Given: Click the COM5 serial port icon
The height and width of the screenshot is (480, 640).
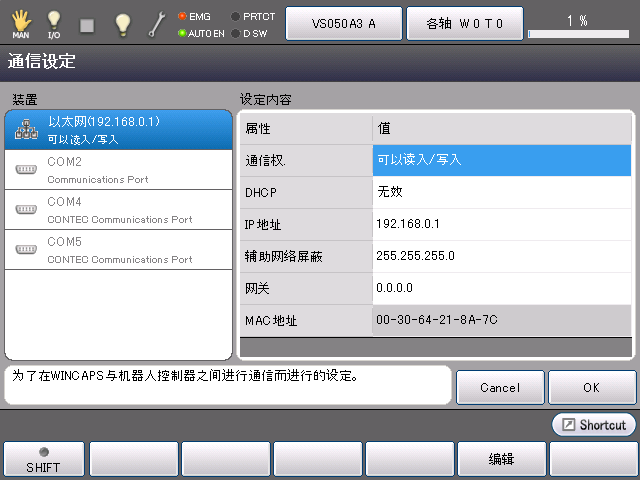Looking at the screenshot, I should (26, 249).
